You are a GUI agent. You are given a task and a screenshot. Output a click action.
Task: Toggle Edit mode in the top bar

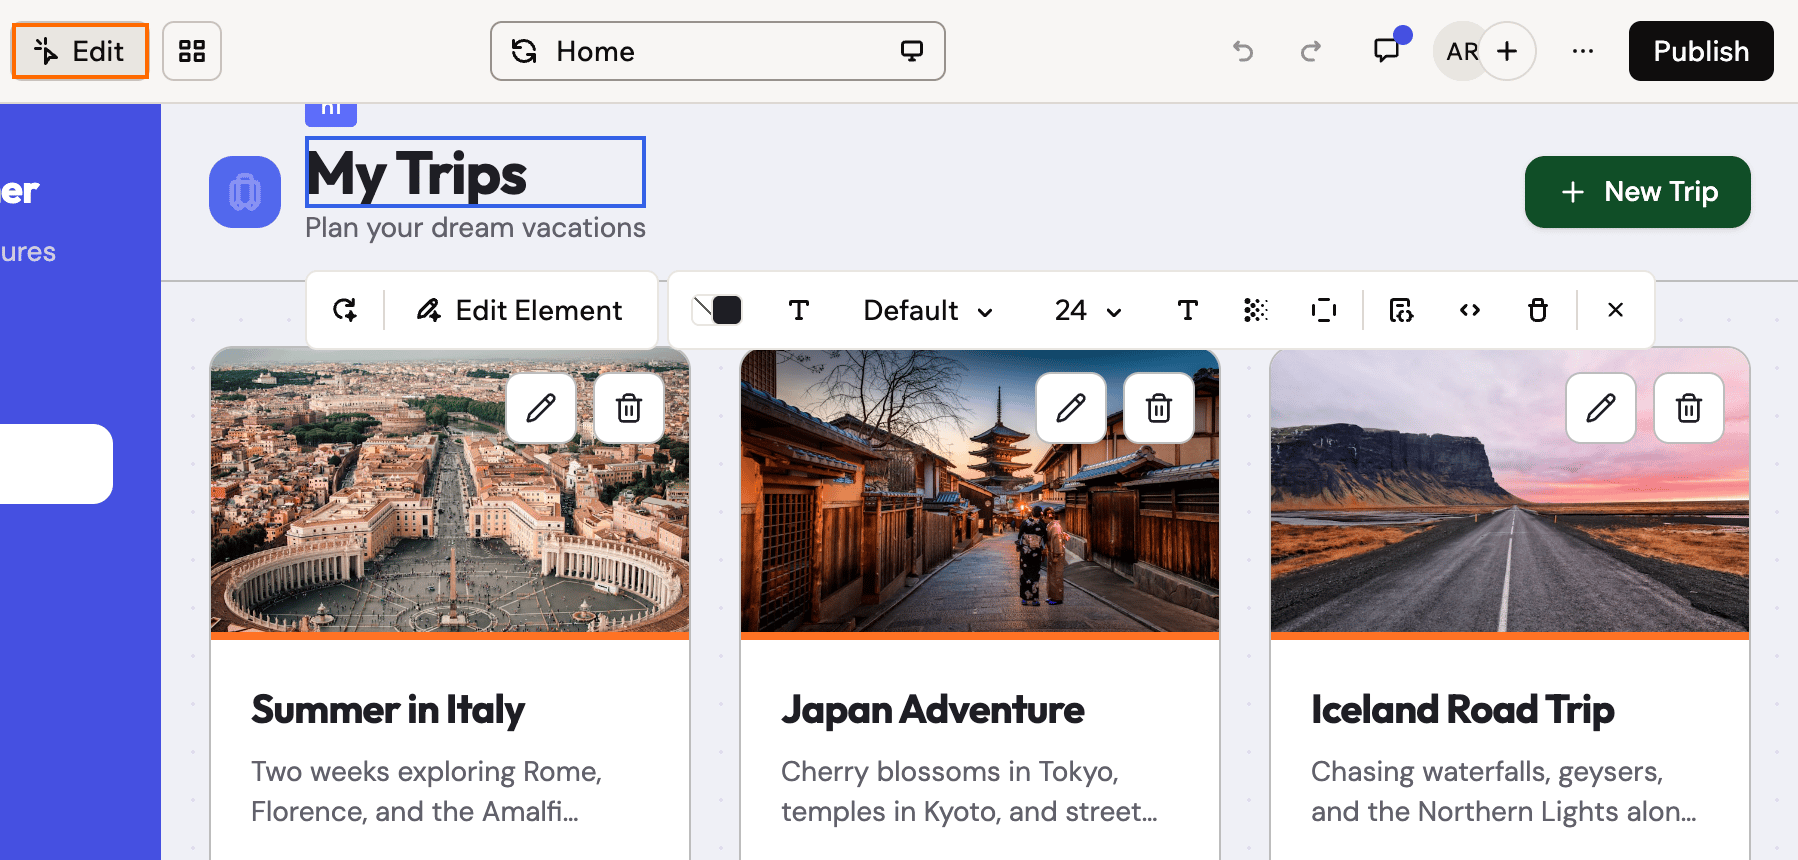click(x=80, y=51)
